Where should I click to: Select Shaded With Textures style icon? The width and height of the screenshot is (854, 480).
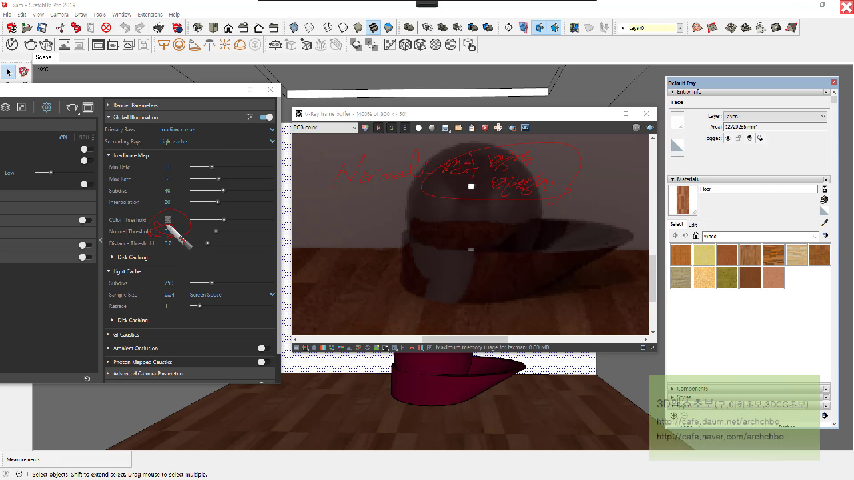[374, 27]
